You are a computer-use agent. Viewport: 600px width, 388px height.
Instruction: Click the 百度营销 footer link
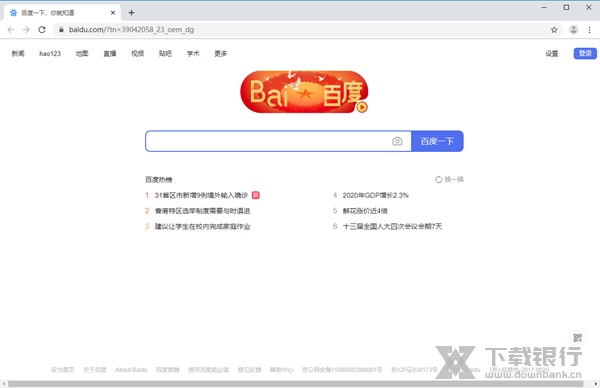168,370
